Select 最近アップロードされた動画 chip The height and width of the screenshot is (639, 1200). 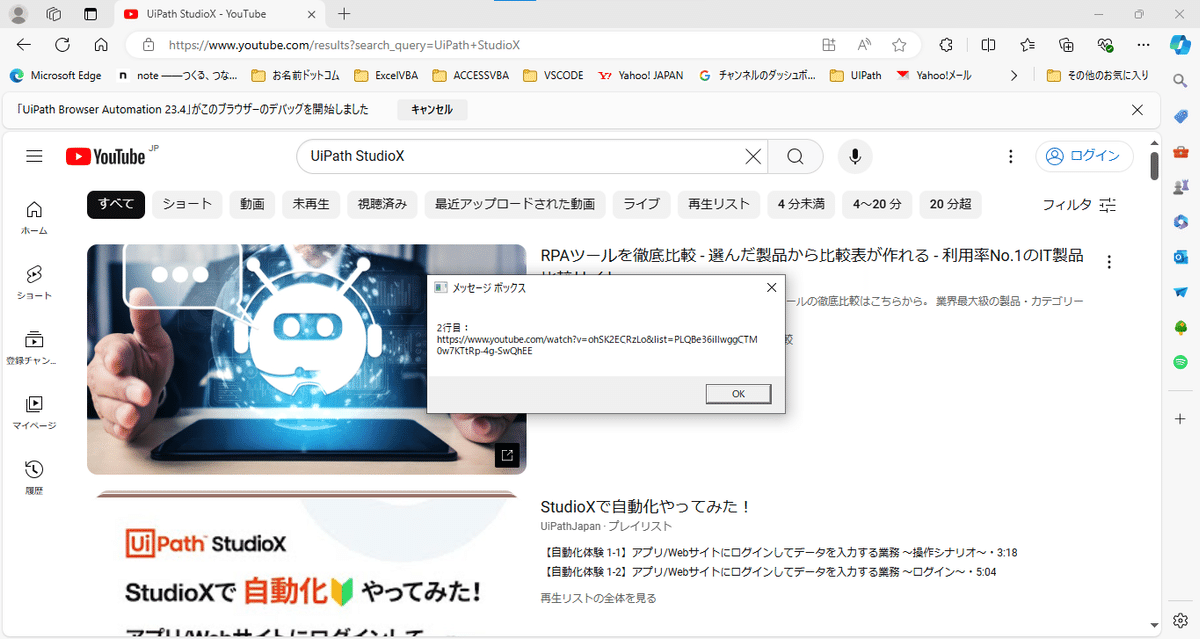pyautogui.click(x=515, y=204)
